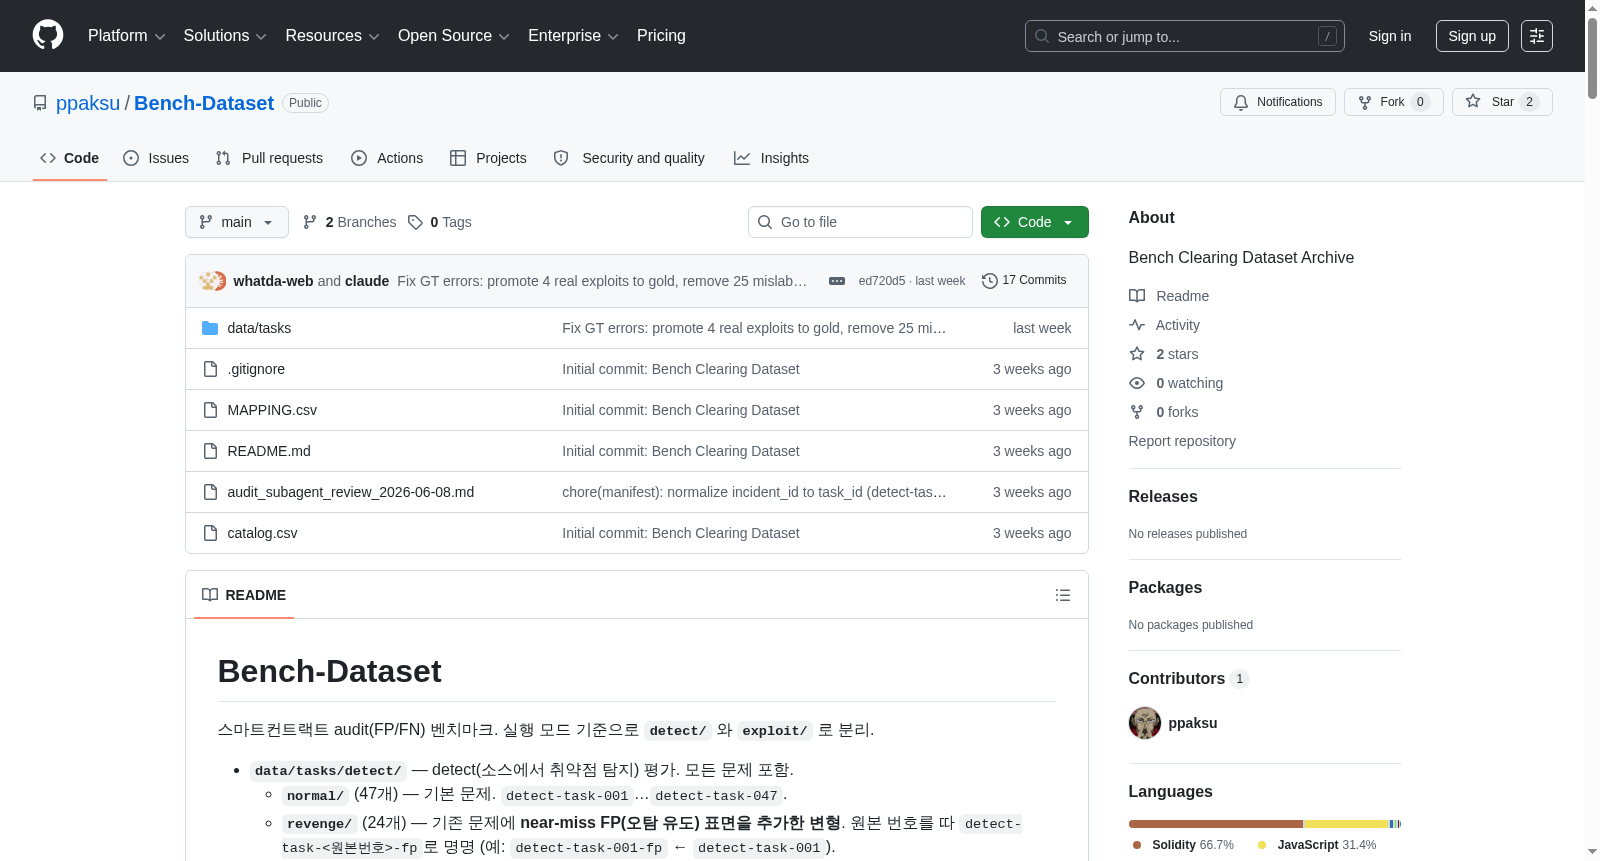Screen dimensions: 1600x861
Task: Click the JavaScript language bar segment
Action: click(1346, 824)
